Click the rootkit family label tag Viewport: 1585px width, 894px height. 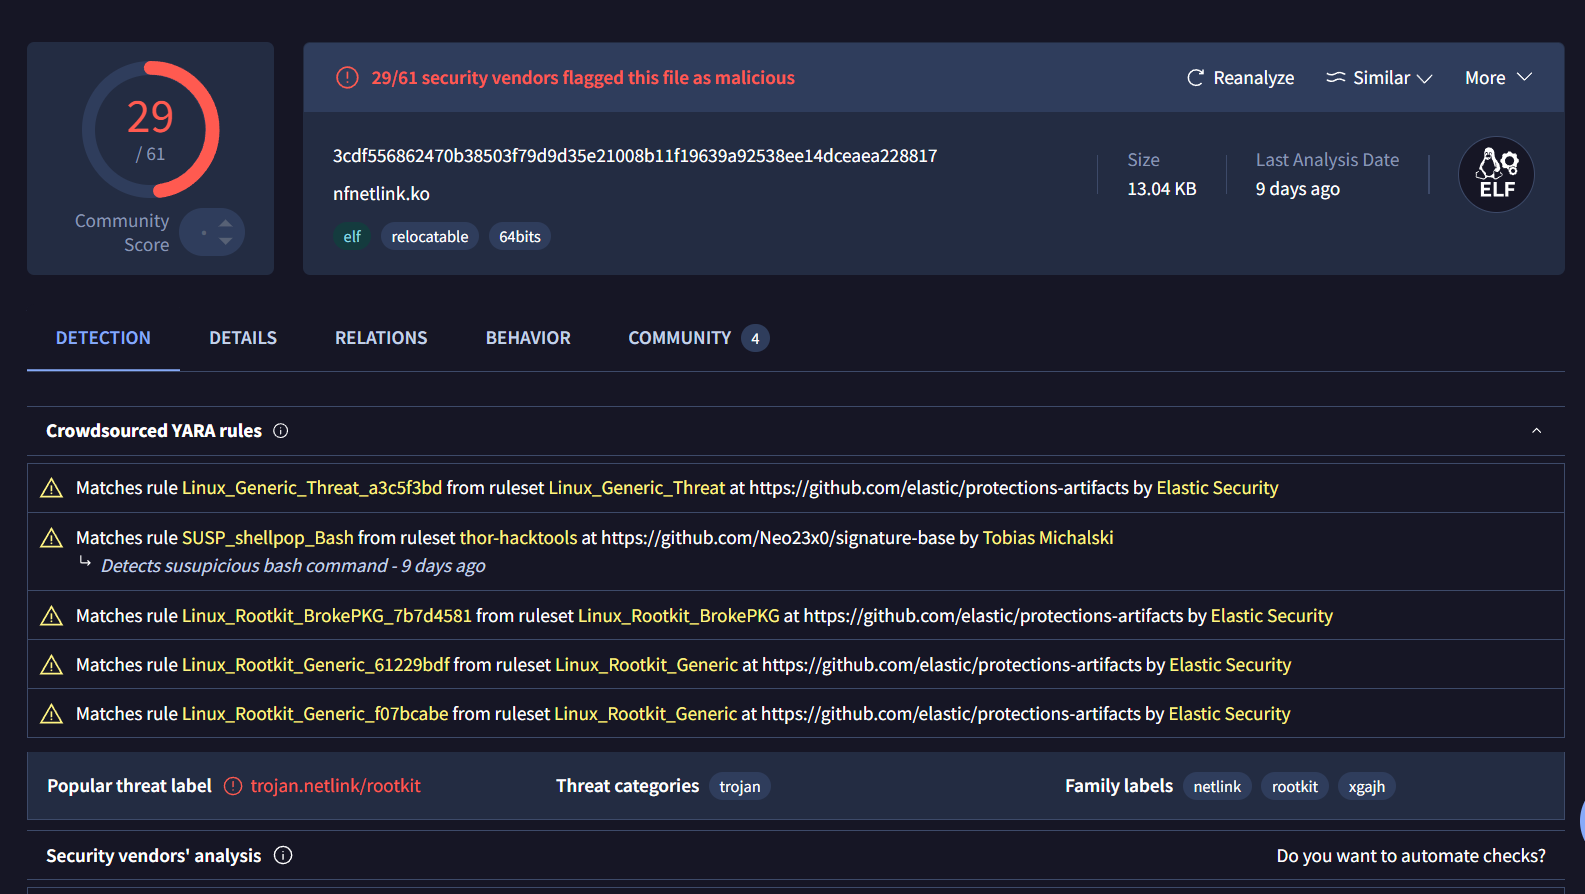tap(1294, 787)
